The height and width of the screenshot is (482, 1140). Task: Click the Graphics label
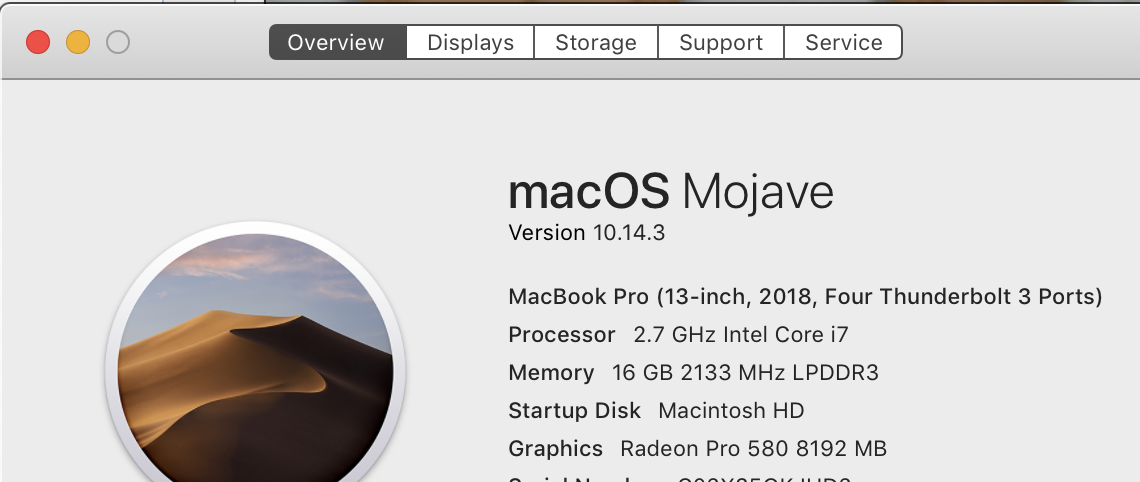click(555, 449)
